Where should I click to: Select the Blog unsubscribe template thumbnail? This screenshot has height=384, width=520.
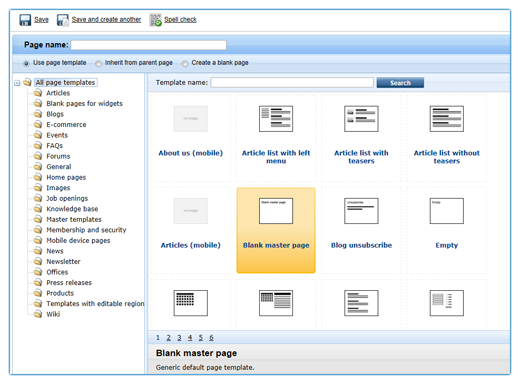coord(361,211)
